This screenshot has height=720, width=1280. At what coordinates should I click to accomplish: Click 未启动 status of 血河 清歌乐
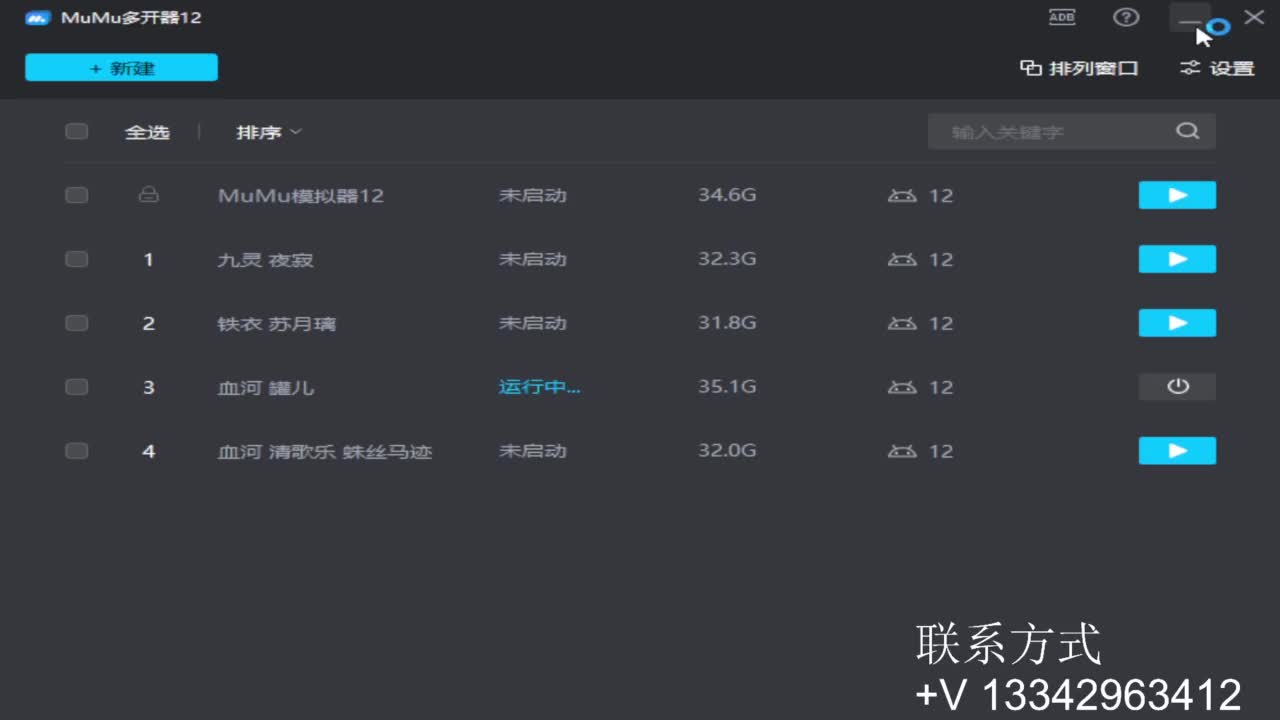point(533,451)
